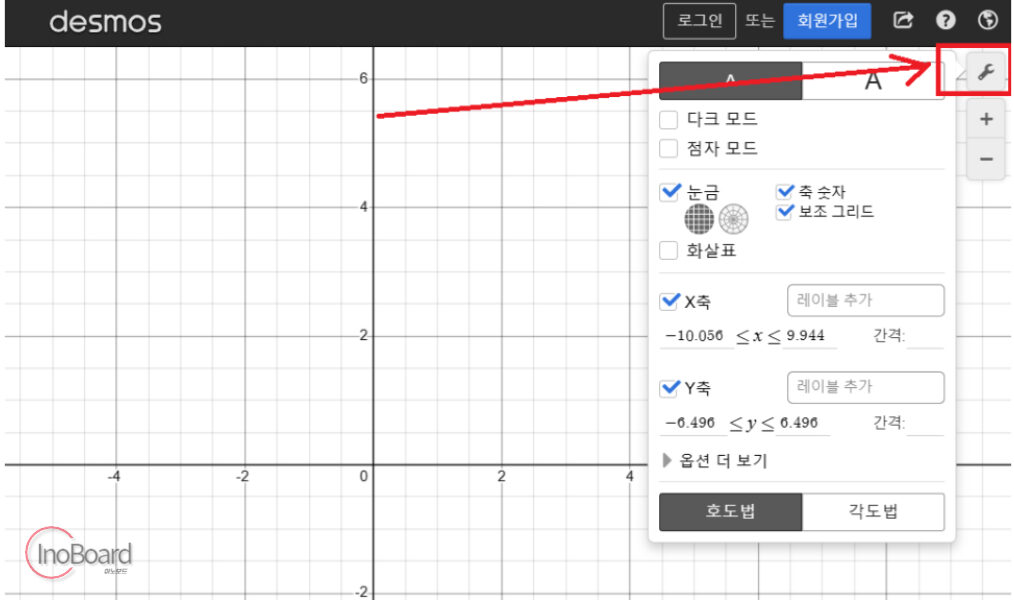The image size is (1014, 600).
Task: Zoom out with the minus button
Action: coord(986,159)
